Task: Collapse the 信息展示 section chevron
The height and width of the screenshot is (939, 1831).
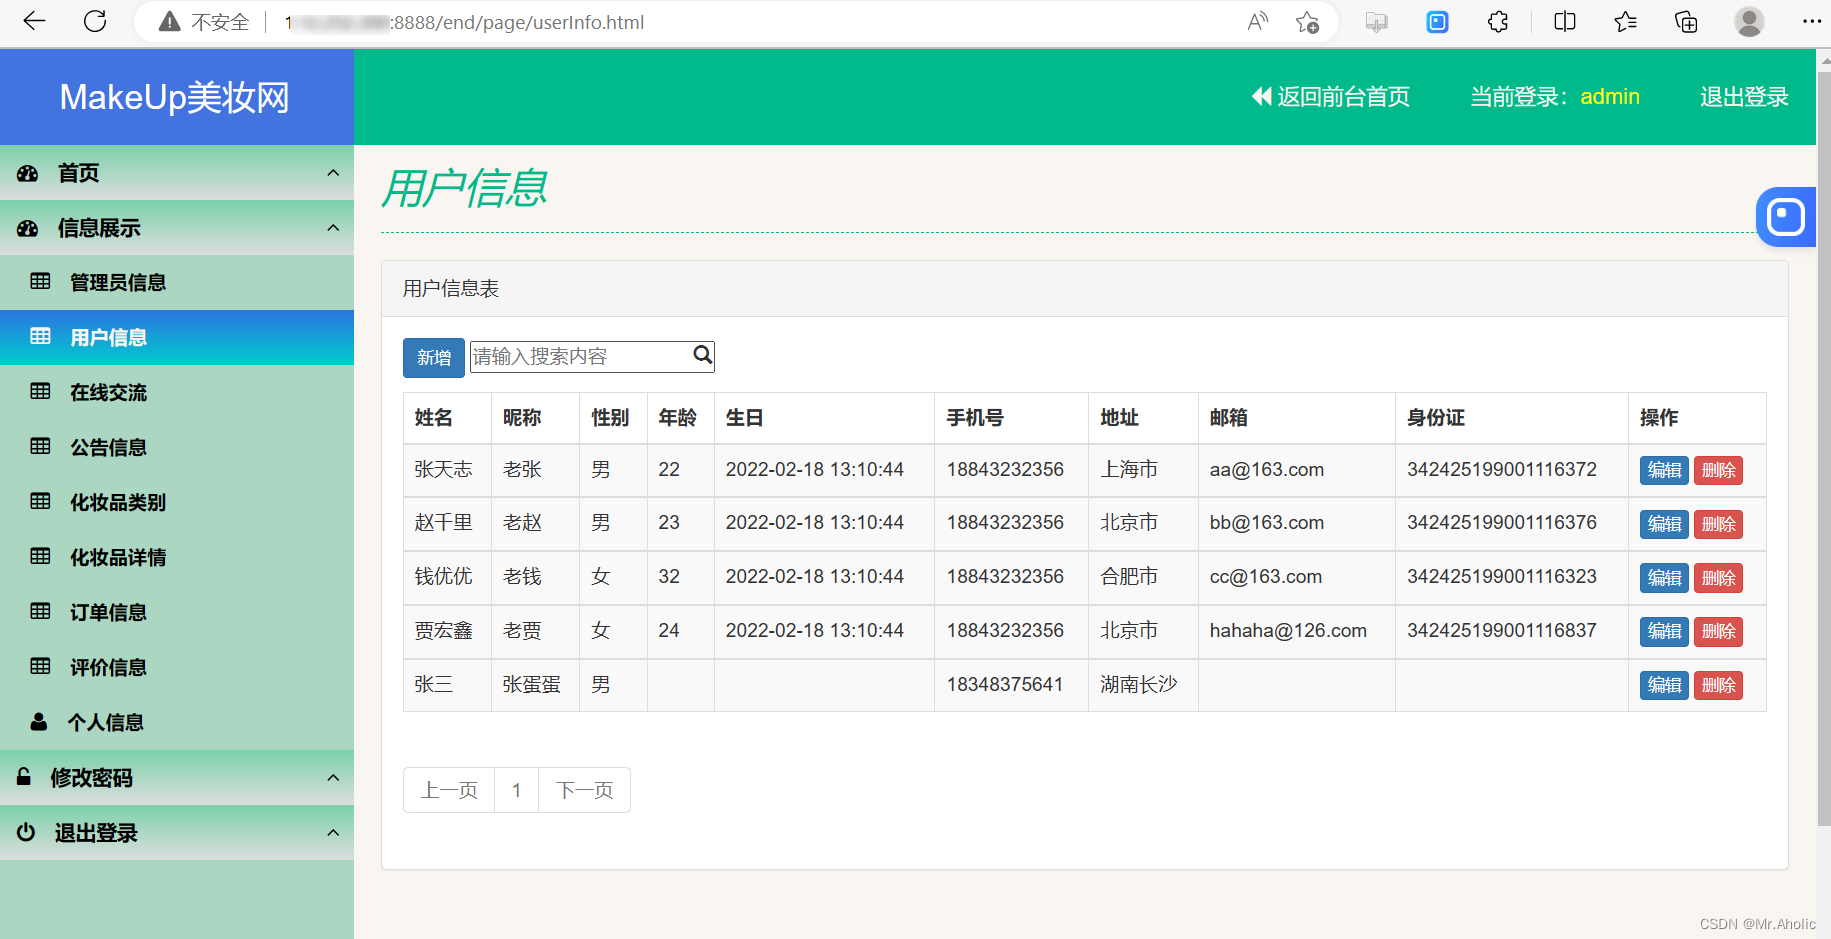Action: [333, 227]
